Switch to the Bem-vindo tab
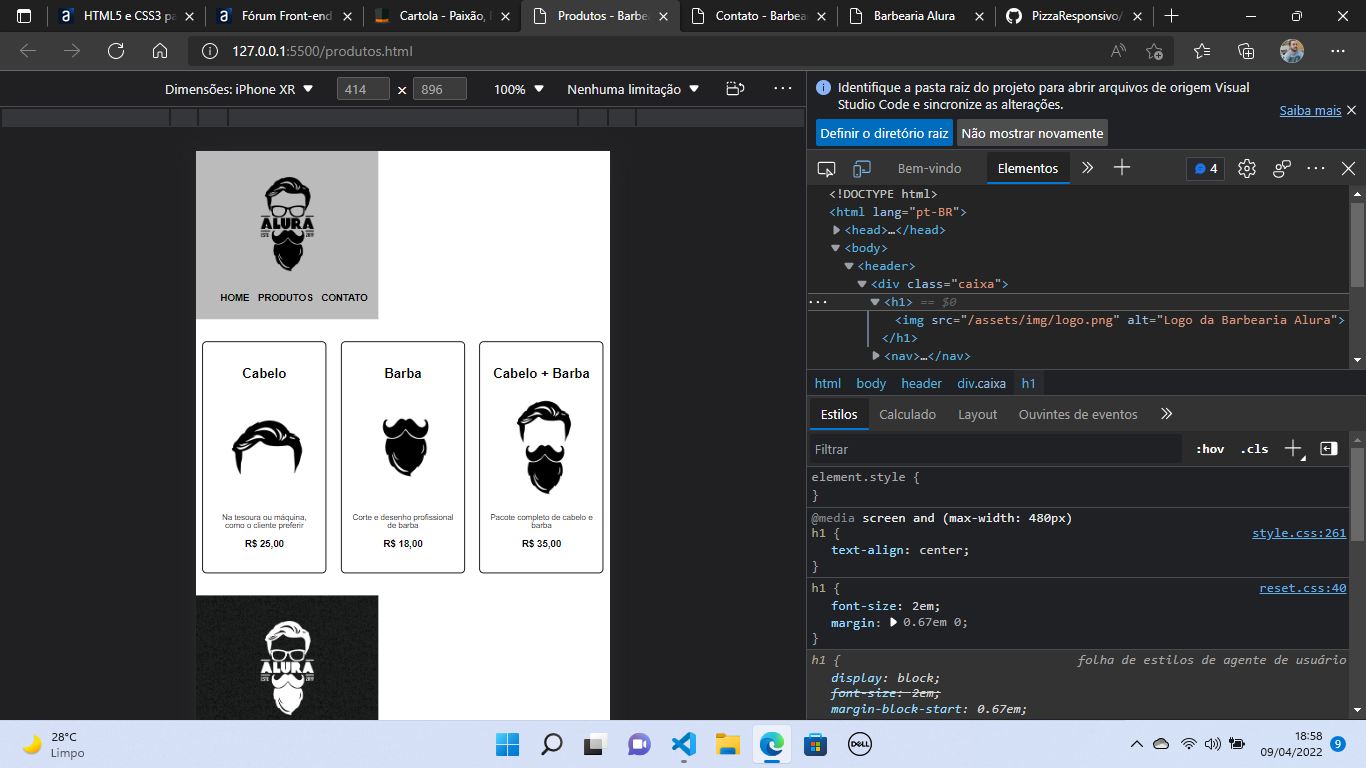The image size is (1366, 768). (929, 168)
